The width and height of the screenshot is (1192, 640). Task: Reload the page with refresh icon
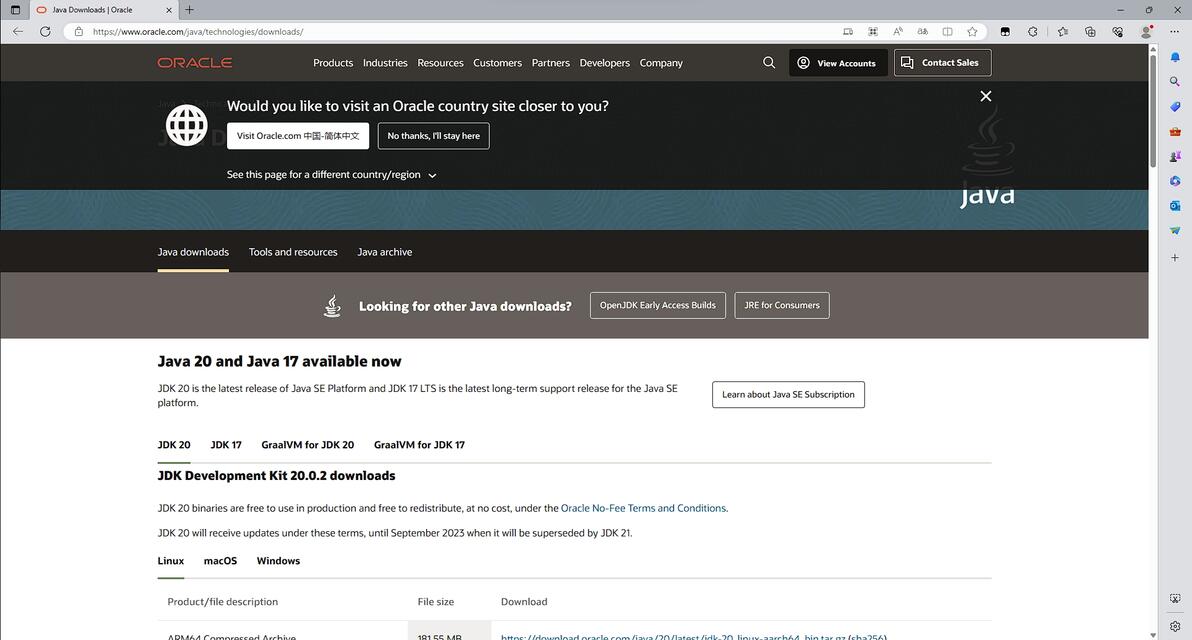[46, 31]
